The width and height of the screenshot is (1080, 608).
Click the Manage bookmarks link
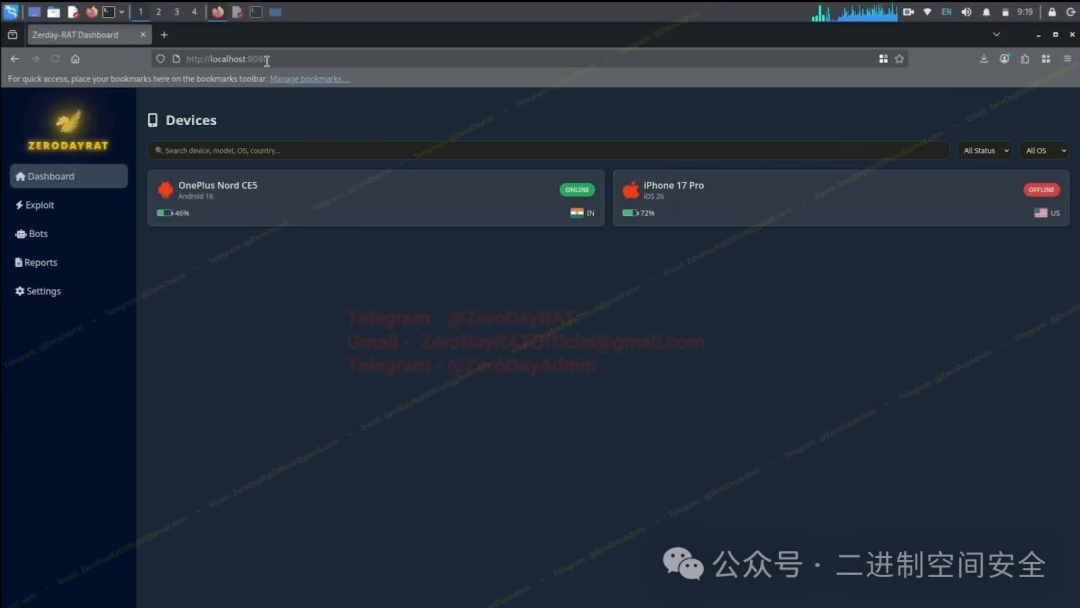point(309,79)
